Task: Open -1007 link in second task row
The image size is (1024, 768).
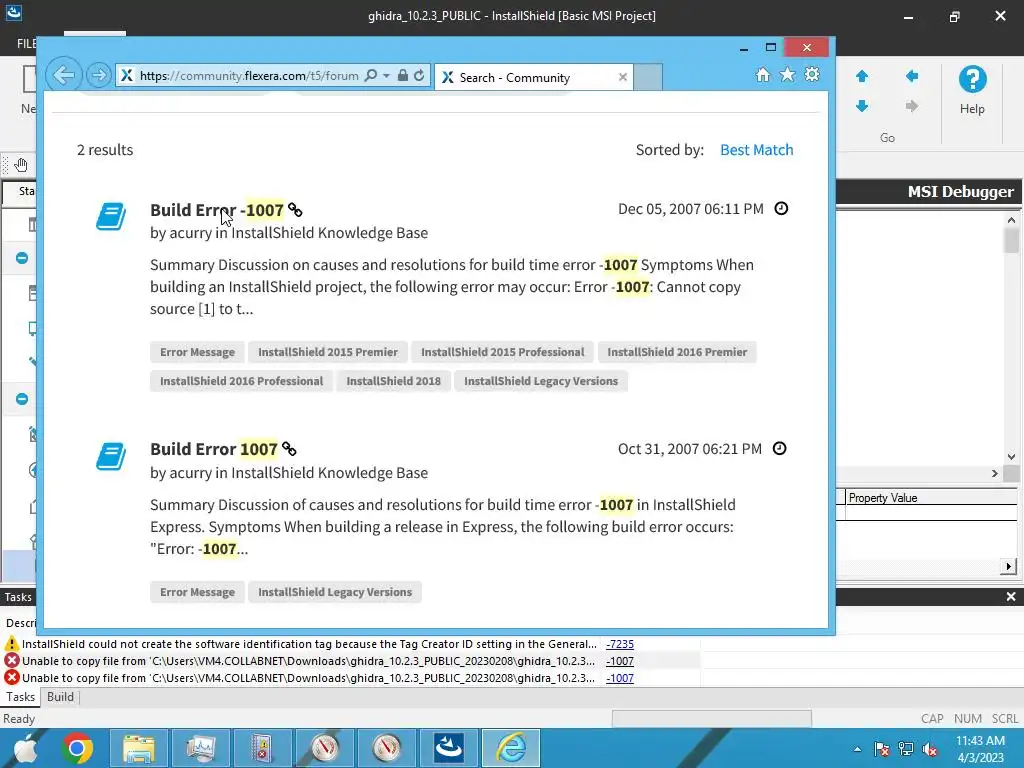Action: pyautogui.click(x=619, y=661)
